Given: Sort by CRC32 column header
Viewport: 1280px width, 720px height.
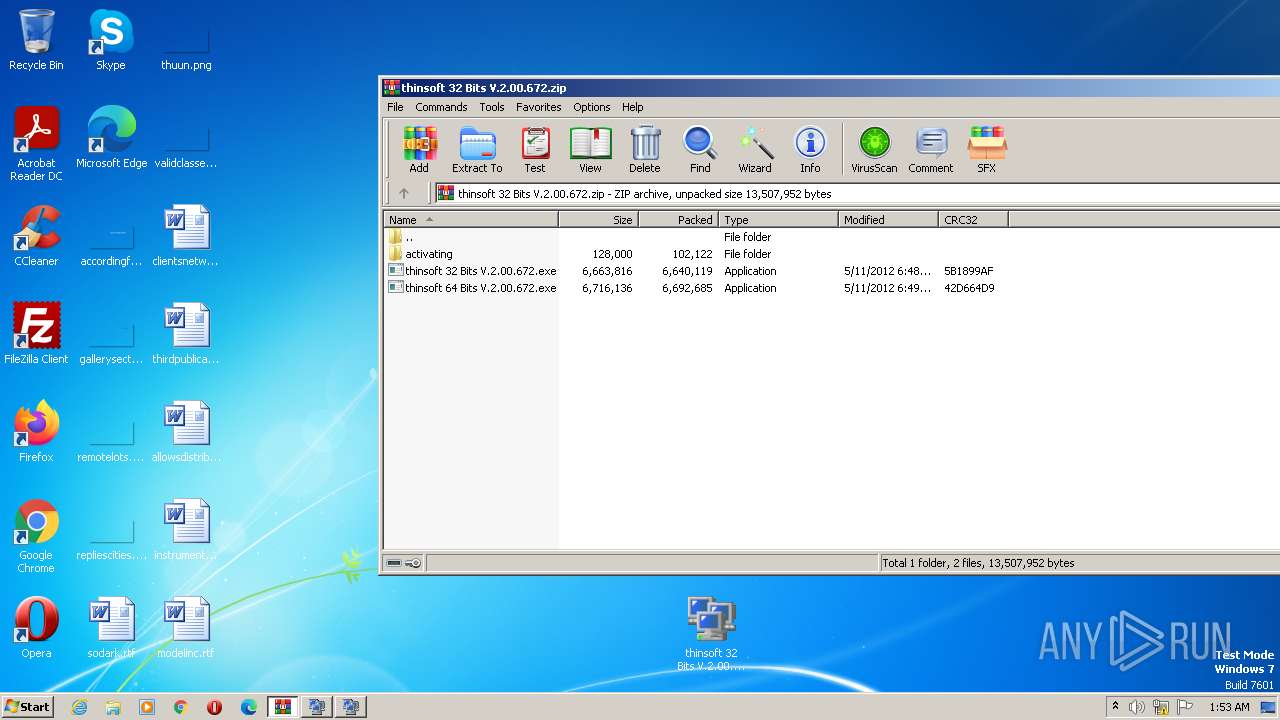Looking at the screenshot, I should point(973,220).
